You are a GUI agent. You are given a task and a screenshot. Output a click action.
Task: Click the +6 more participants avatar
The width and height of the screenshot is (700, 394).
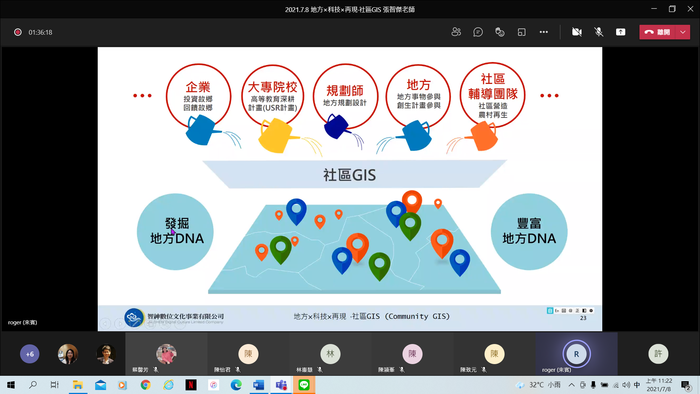[29, 354]
